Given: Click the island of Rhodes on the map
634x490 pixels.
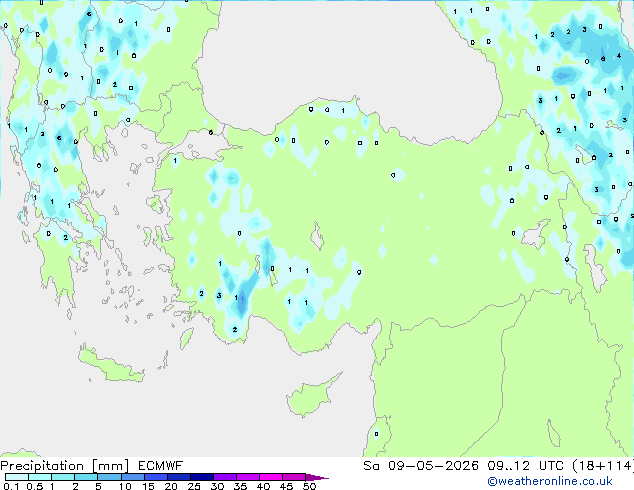Looking at the screenshot, I should tap(186, 338).
